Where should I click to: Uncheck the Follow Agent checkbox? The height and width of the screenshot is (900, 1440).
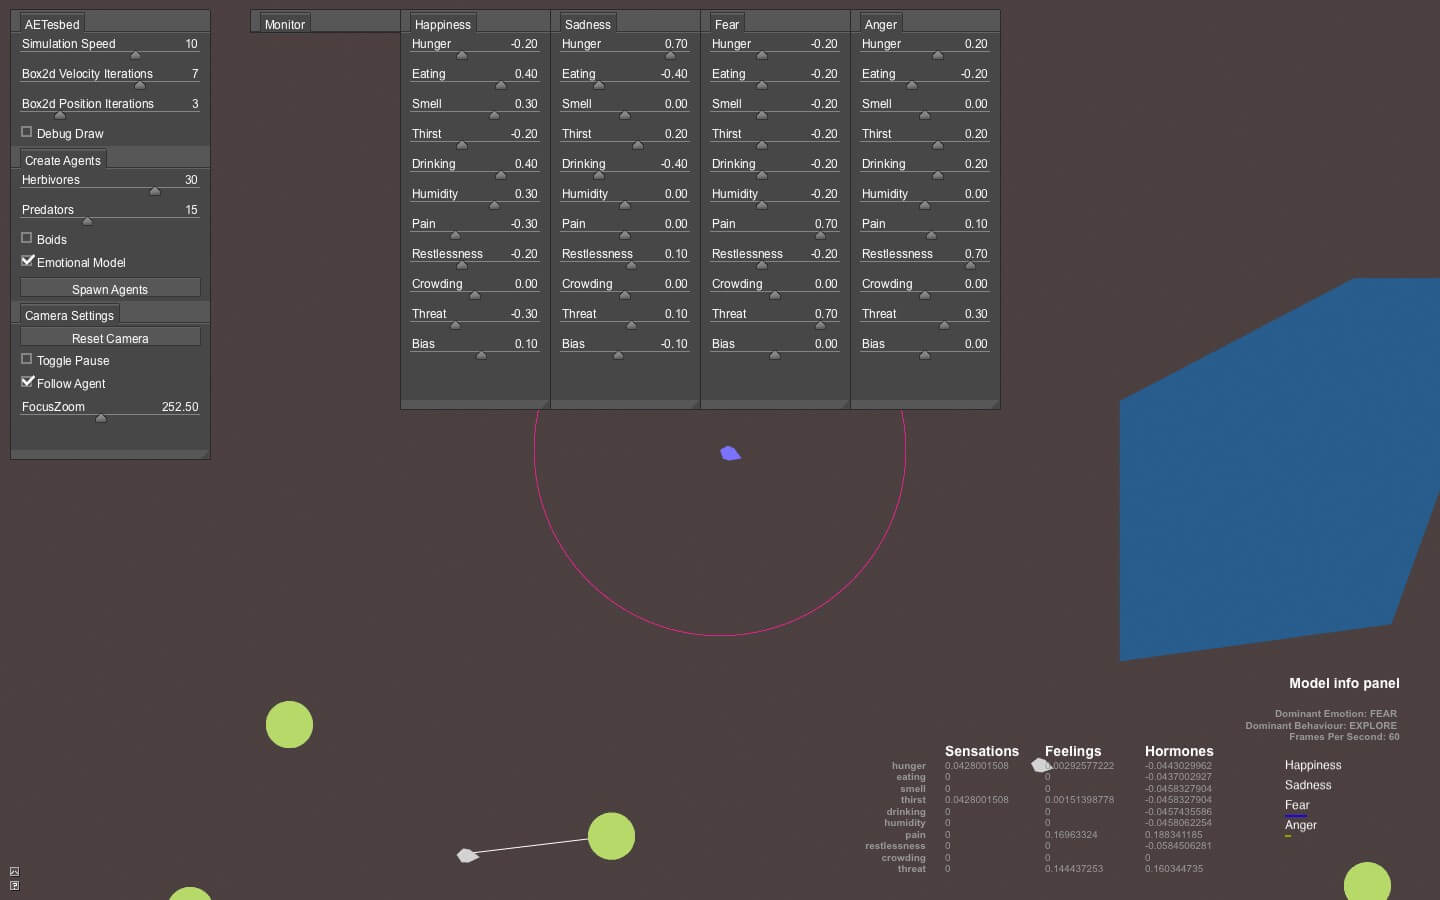pos(28,382)
